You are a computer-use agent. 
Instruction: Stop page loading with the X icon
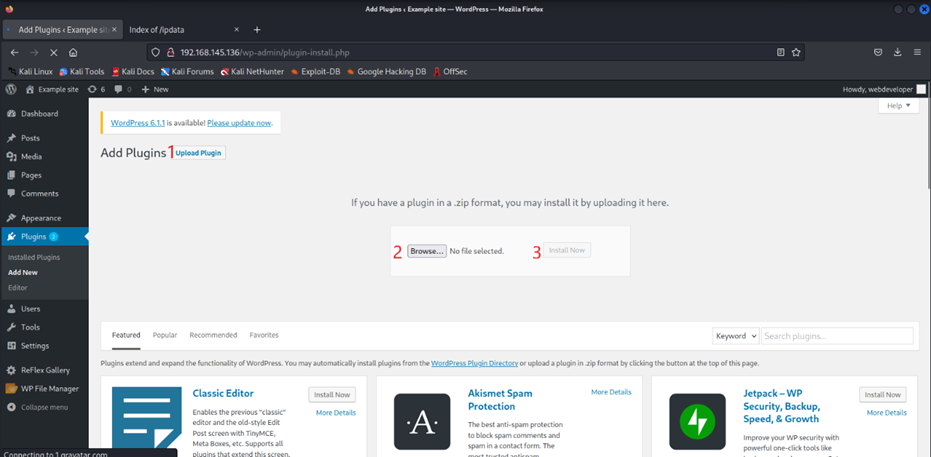pos(53,52)
